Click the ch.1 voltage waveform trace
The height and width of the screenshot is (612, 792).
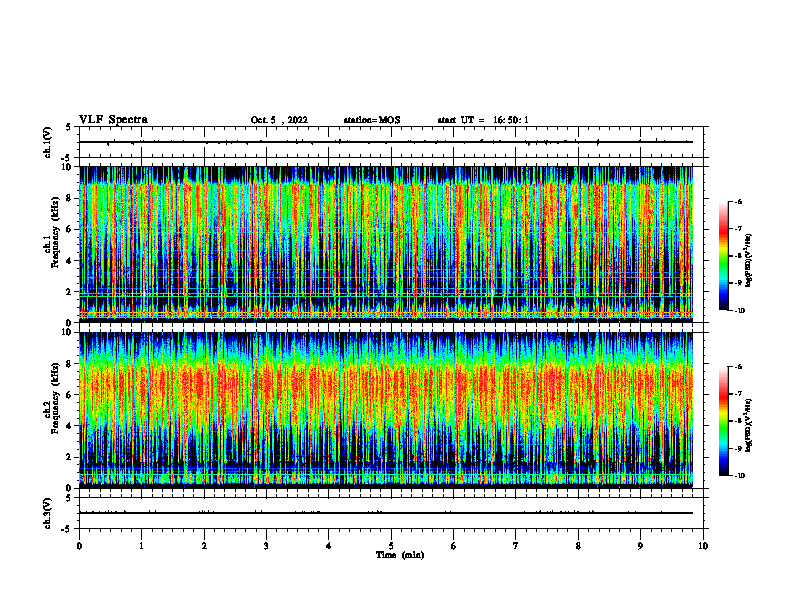[386, 142]
